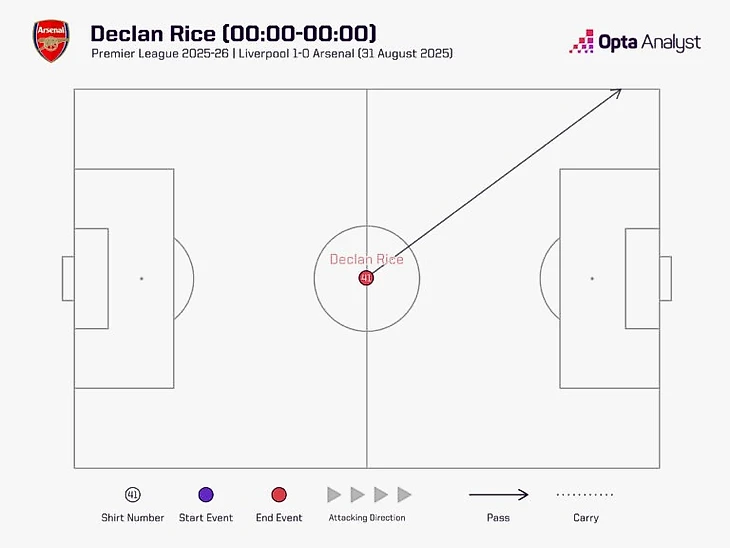Click the Carry dotted line legend symbol

click(x=585, y=495)
